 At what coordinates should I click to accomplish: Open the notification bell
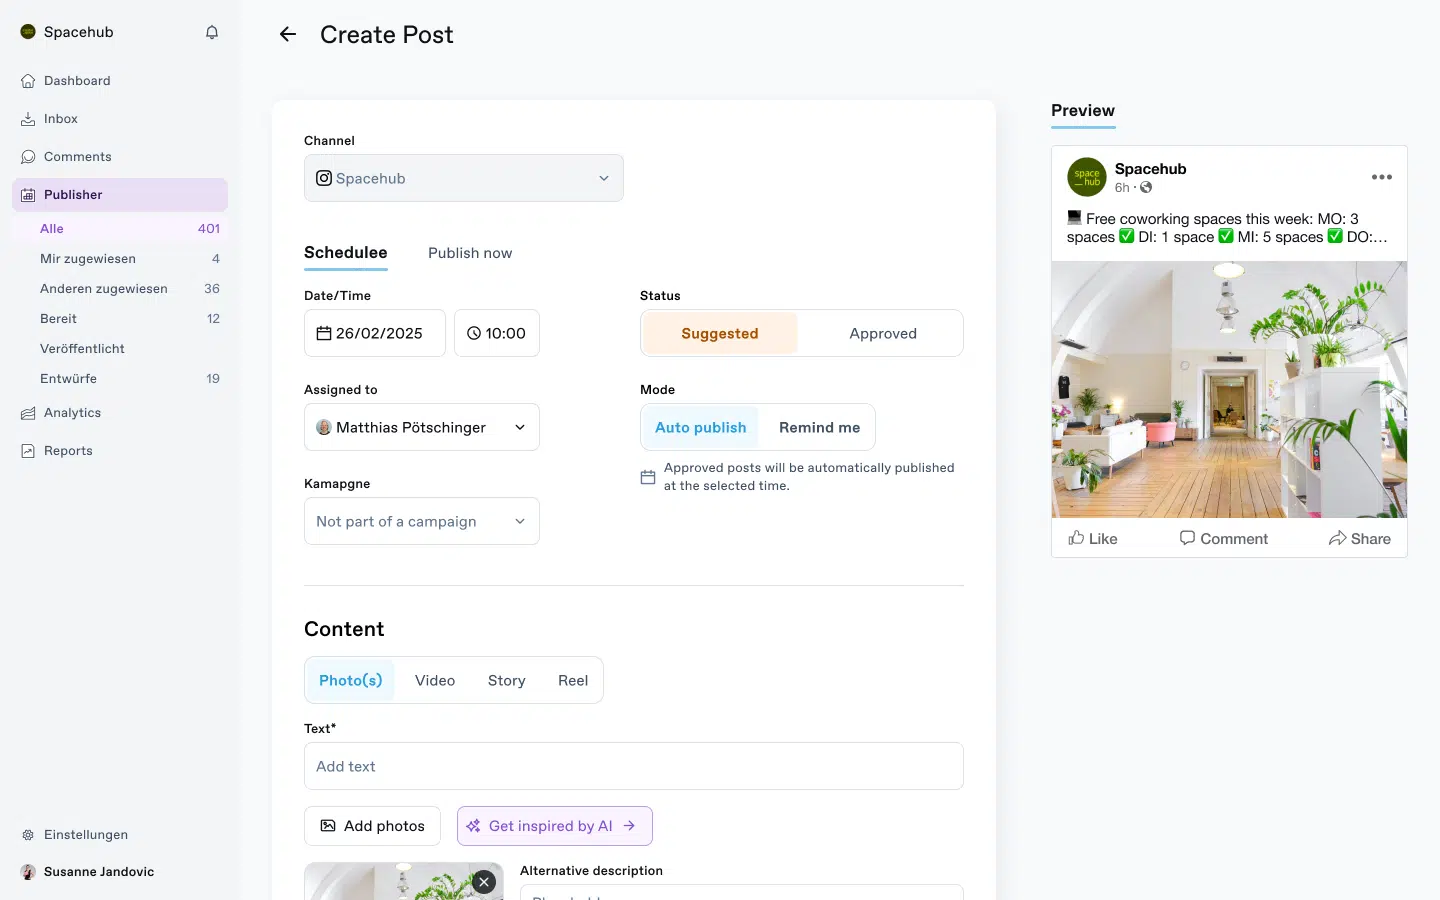[212, 32]
